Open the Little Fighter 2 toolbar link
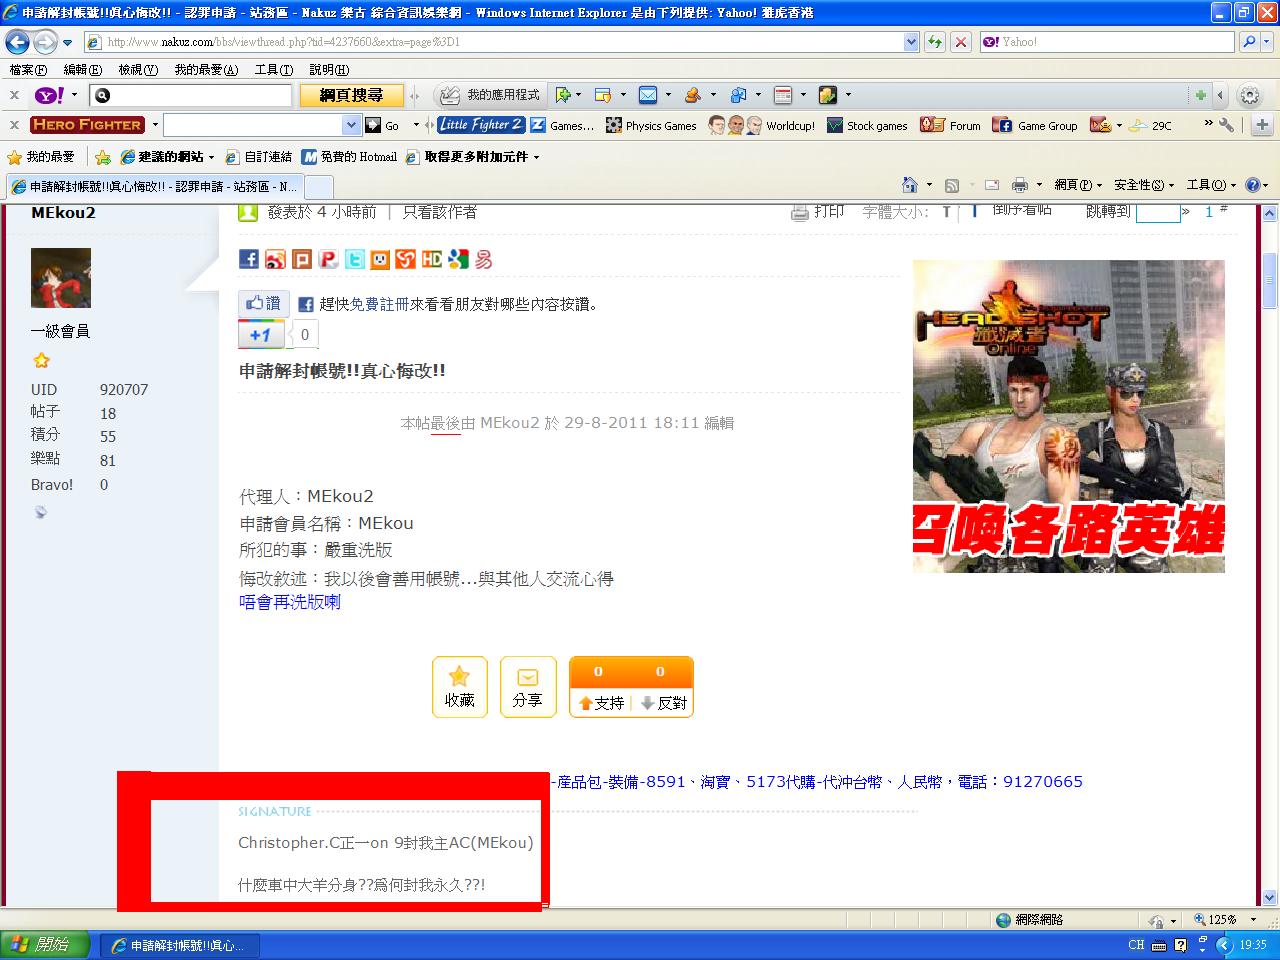 click(x=480, y=125)
